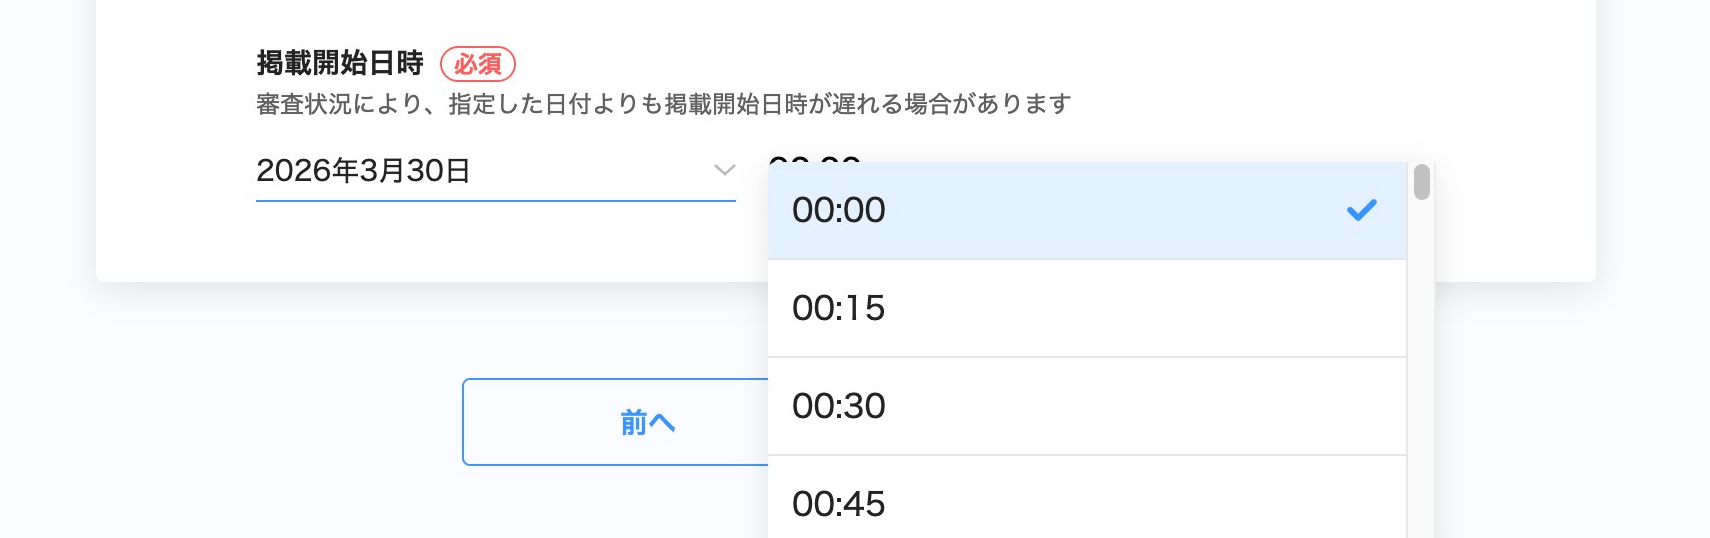Pick the 00:30 time option

coord(838,406)
